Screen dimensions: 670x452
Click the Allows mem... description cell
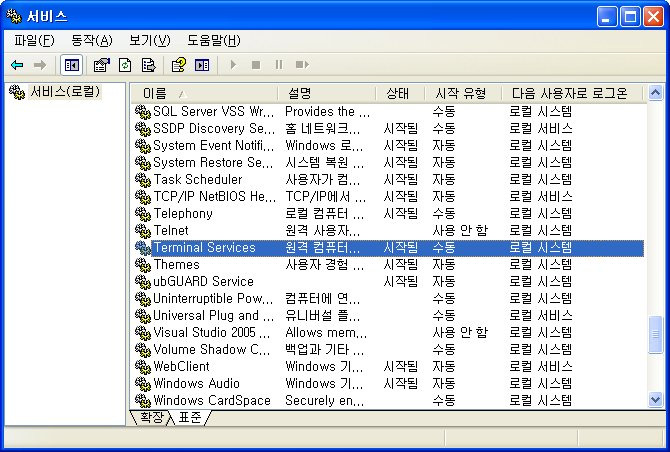click(326, 333)
